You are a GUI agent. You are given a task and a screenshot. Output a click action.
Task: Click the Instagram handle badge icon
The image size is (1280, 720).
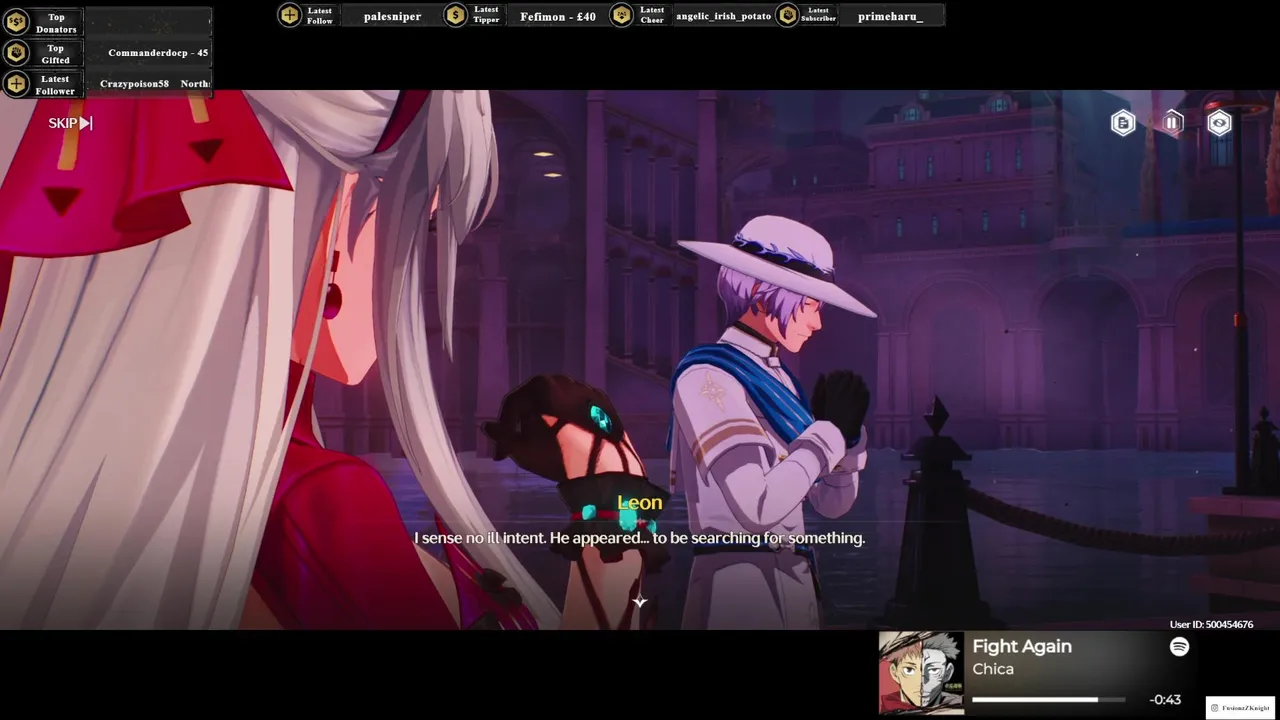pyautogui.click(x=1215, y=708)
